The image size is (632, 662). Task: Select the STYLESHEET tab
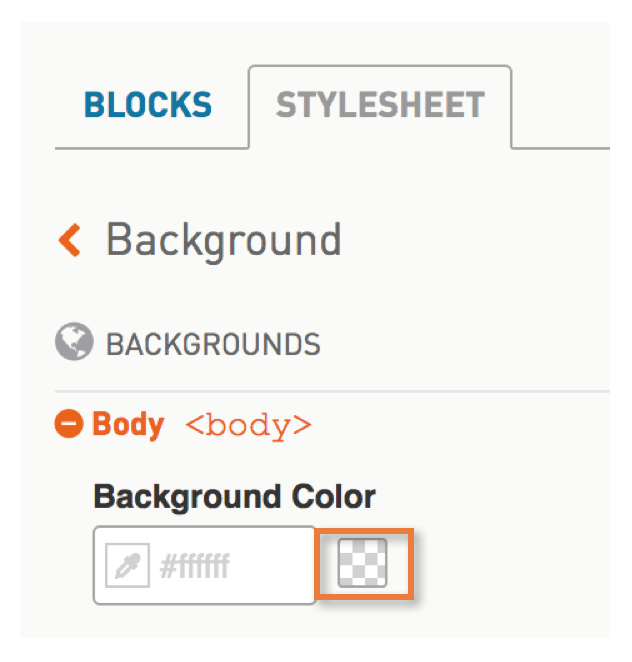click(380, 106)
